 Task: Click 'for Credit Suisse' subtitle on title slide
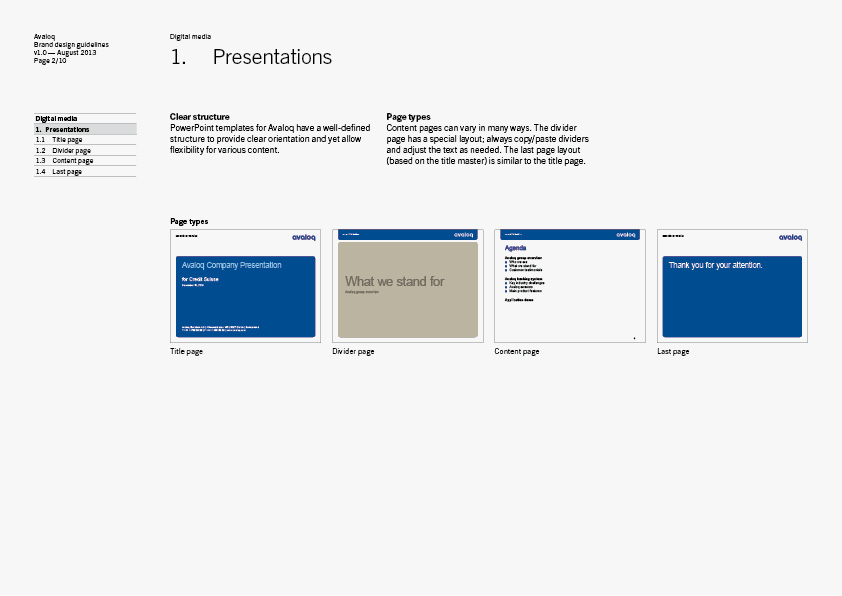pos(200,279)
